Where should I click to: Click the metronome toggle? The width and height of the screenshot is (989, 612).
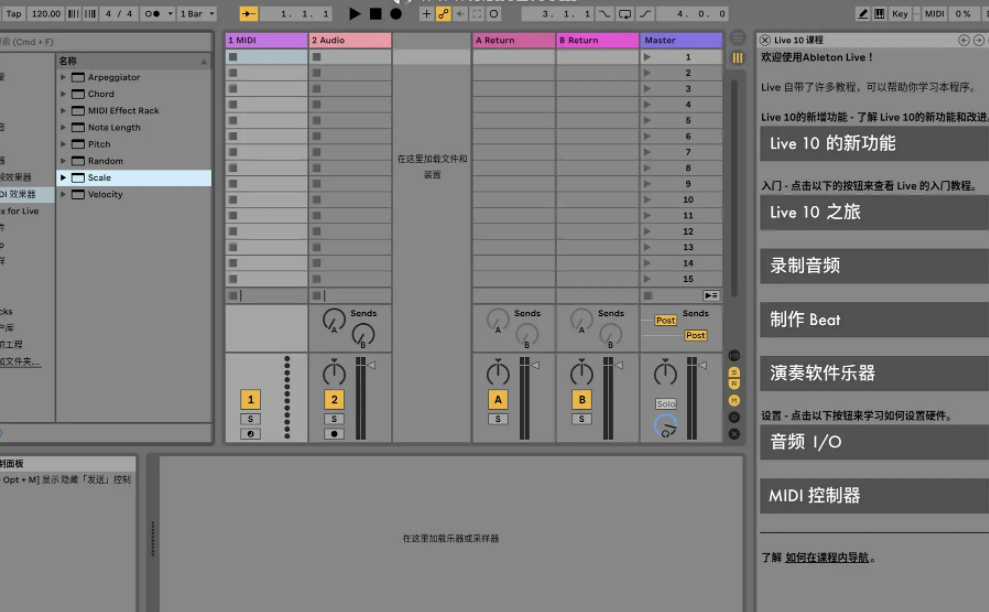pos(152,13)
